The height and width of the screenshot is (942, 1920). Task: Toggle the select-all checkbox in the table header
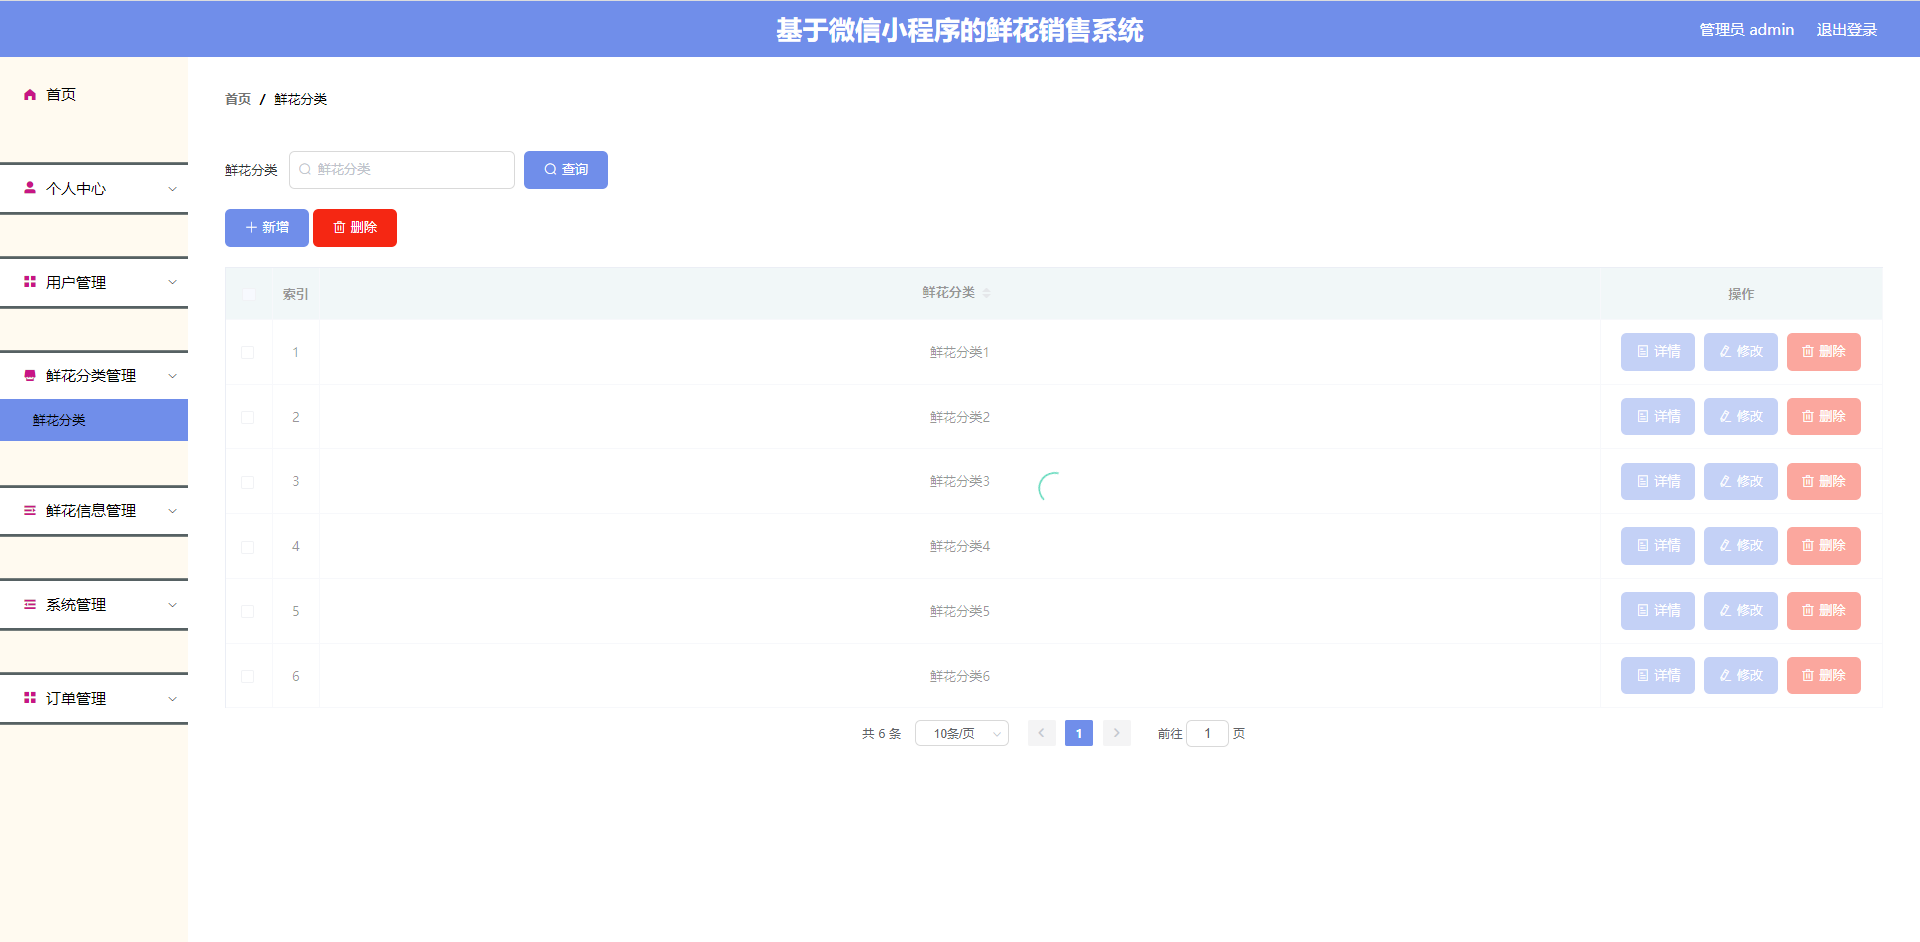(248, 294)
